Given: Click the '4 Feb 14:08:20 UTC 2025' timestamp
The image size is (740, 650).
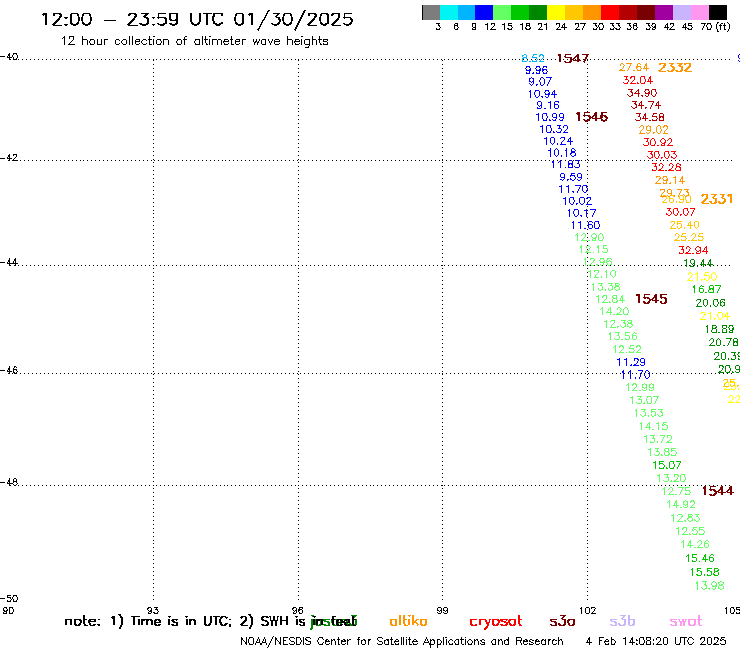Looking at the screenshot, I should 656,641.
